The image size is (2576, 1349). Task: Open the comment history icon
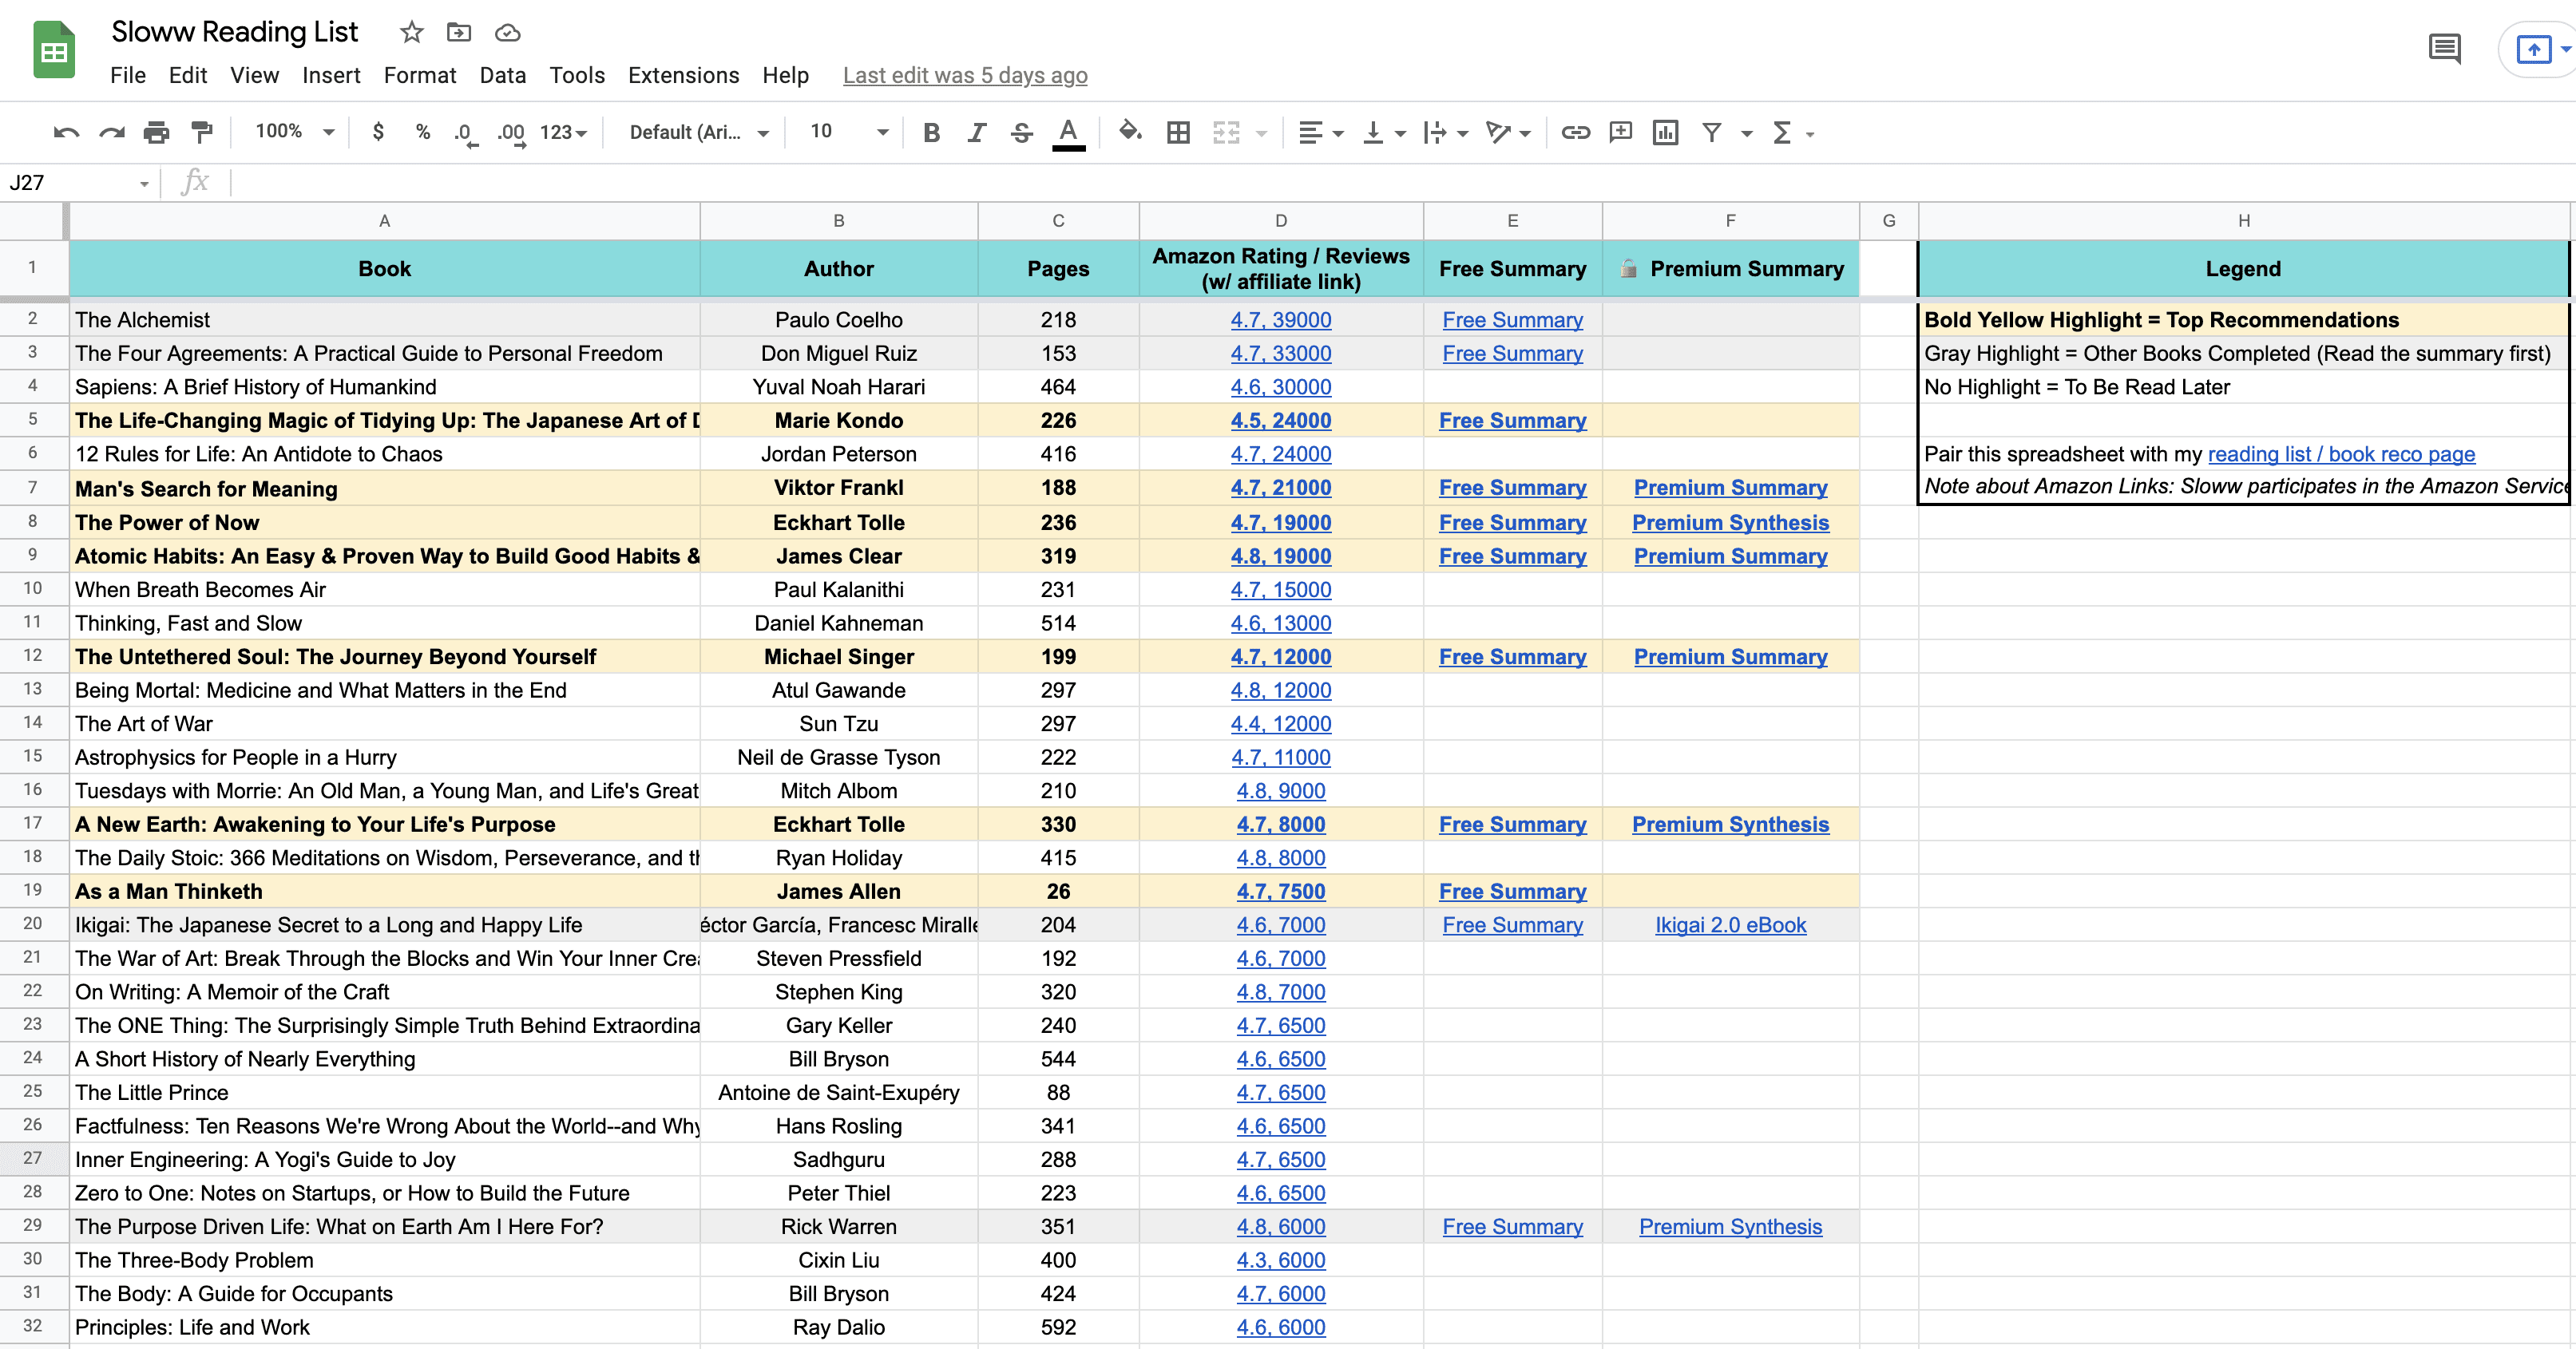(2444, 48)
